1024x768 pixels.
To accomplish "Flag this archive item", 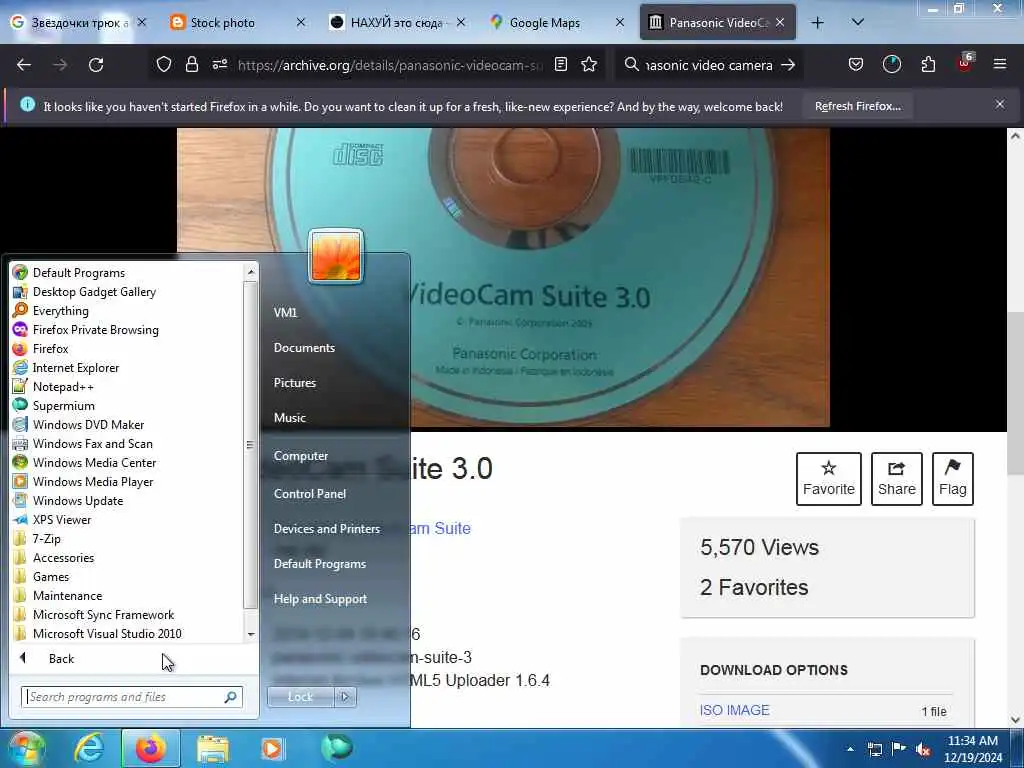I will pyautogui.click(x=952, y=479).
